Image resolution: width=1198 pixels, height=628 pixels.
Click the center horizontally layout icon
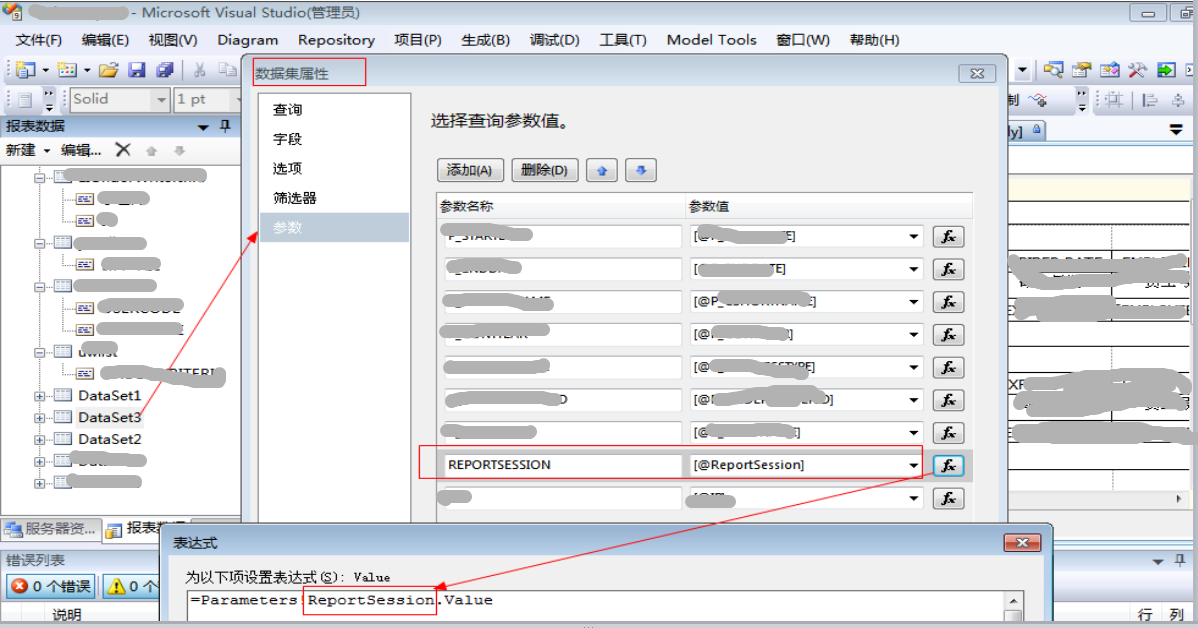point(1178,99)
